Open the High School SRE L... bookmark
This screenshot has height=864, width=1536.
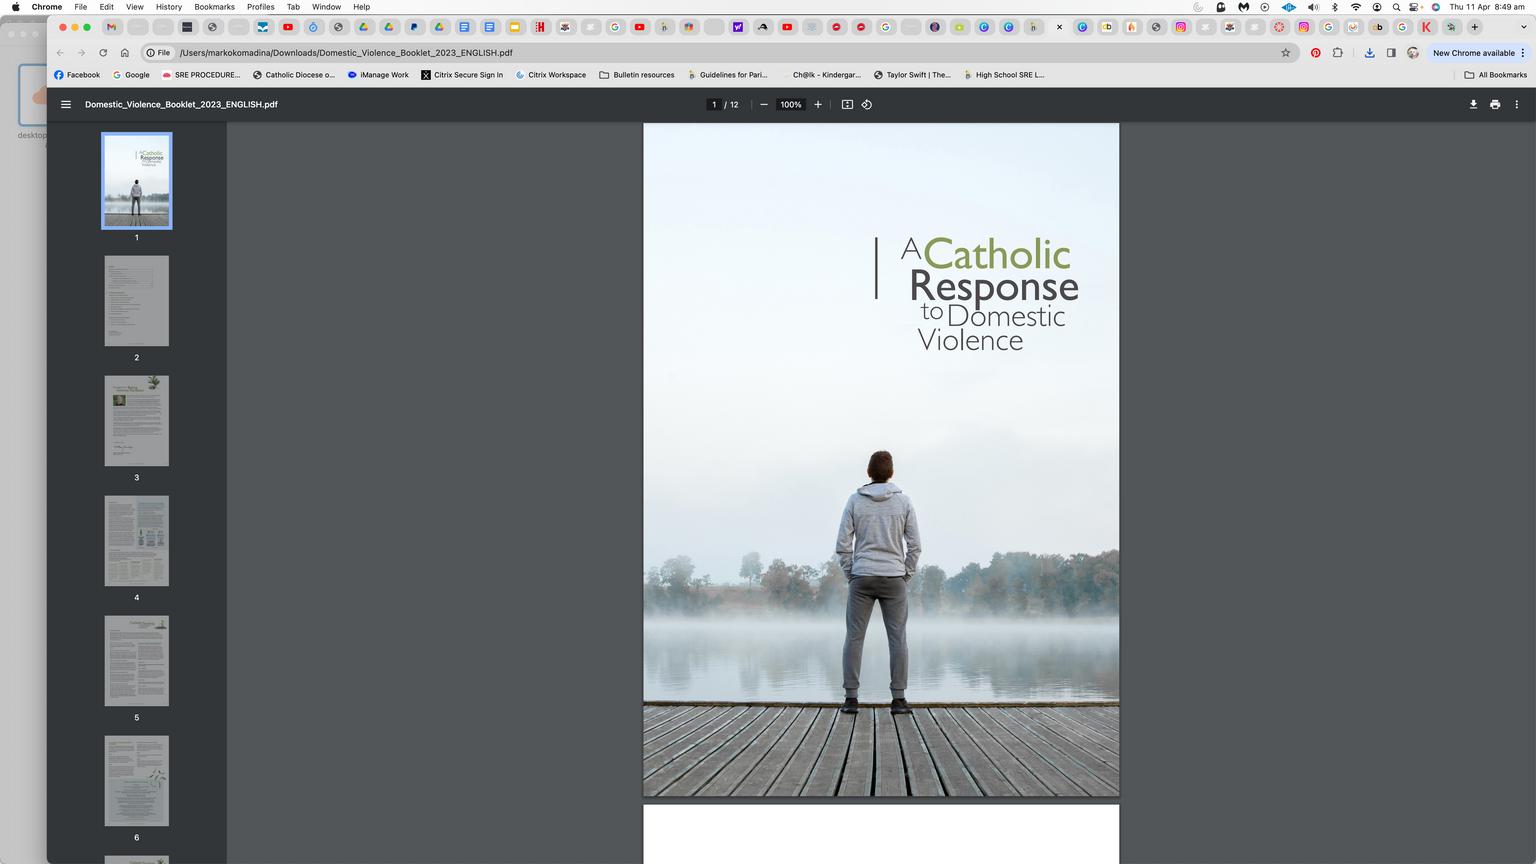pyautogui.click(x=1003, y=75)
